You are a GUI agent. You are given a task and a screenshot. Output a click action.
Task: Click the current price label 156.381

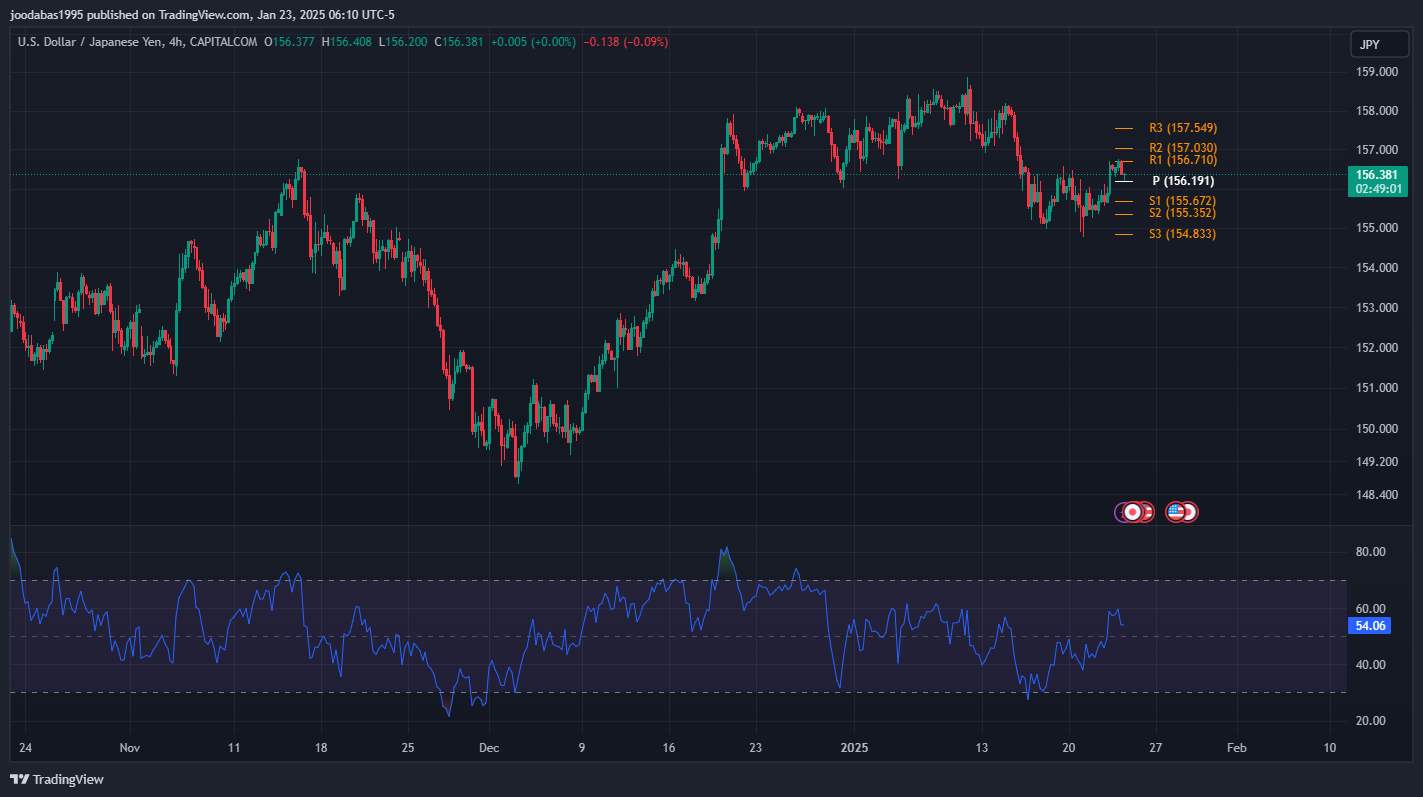(1377, 174)
